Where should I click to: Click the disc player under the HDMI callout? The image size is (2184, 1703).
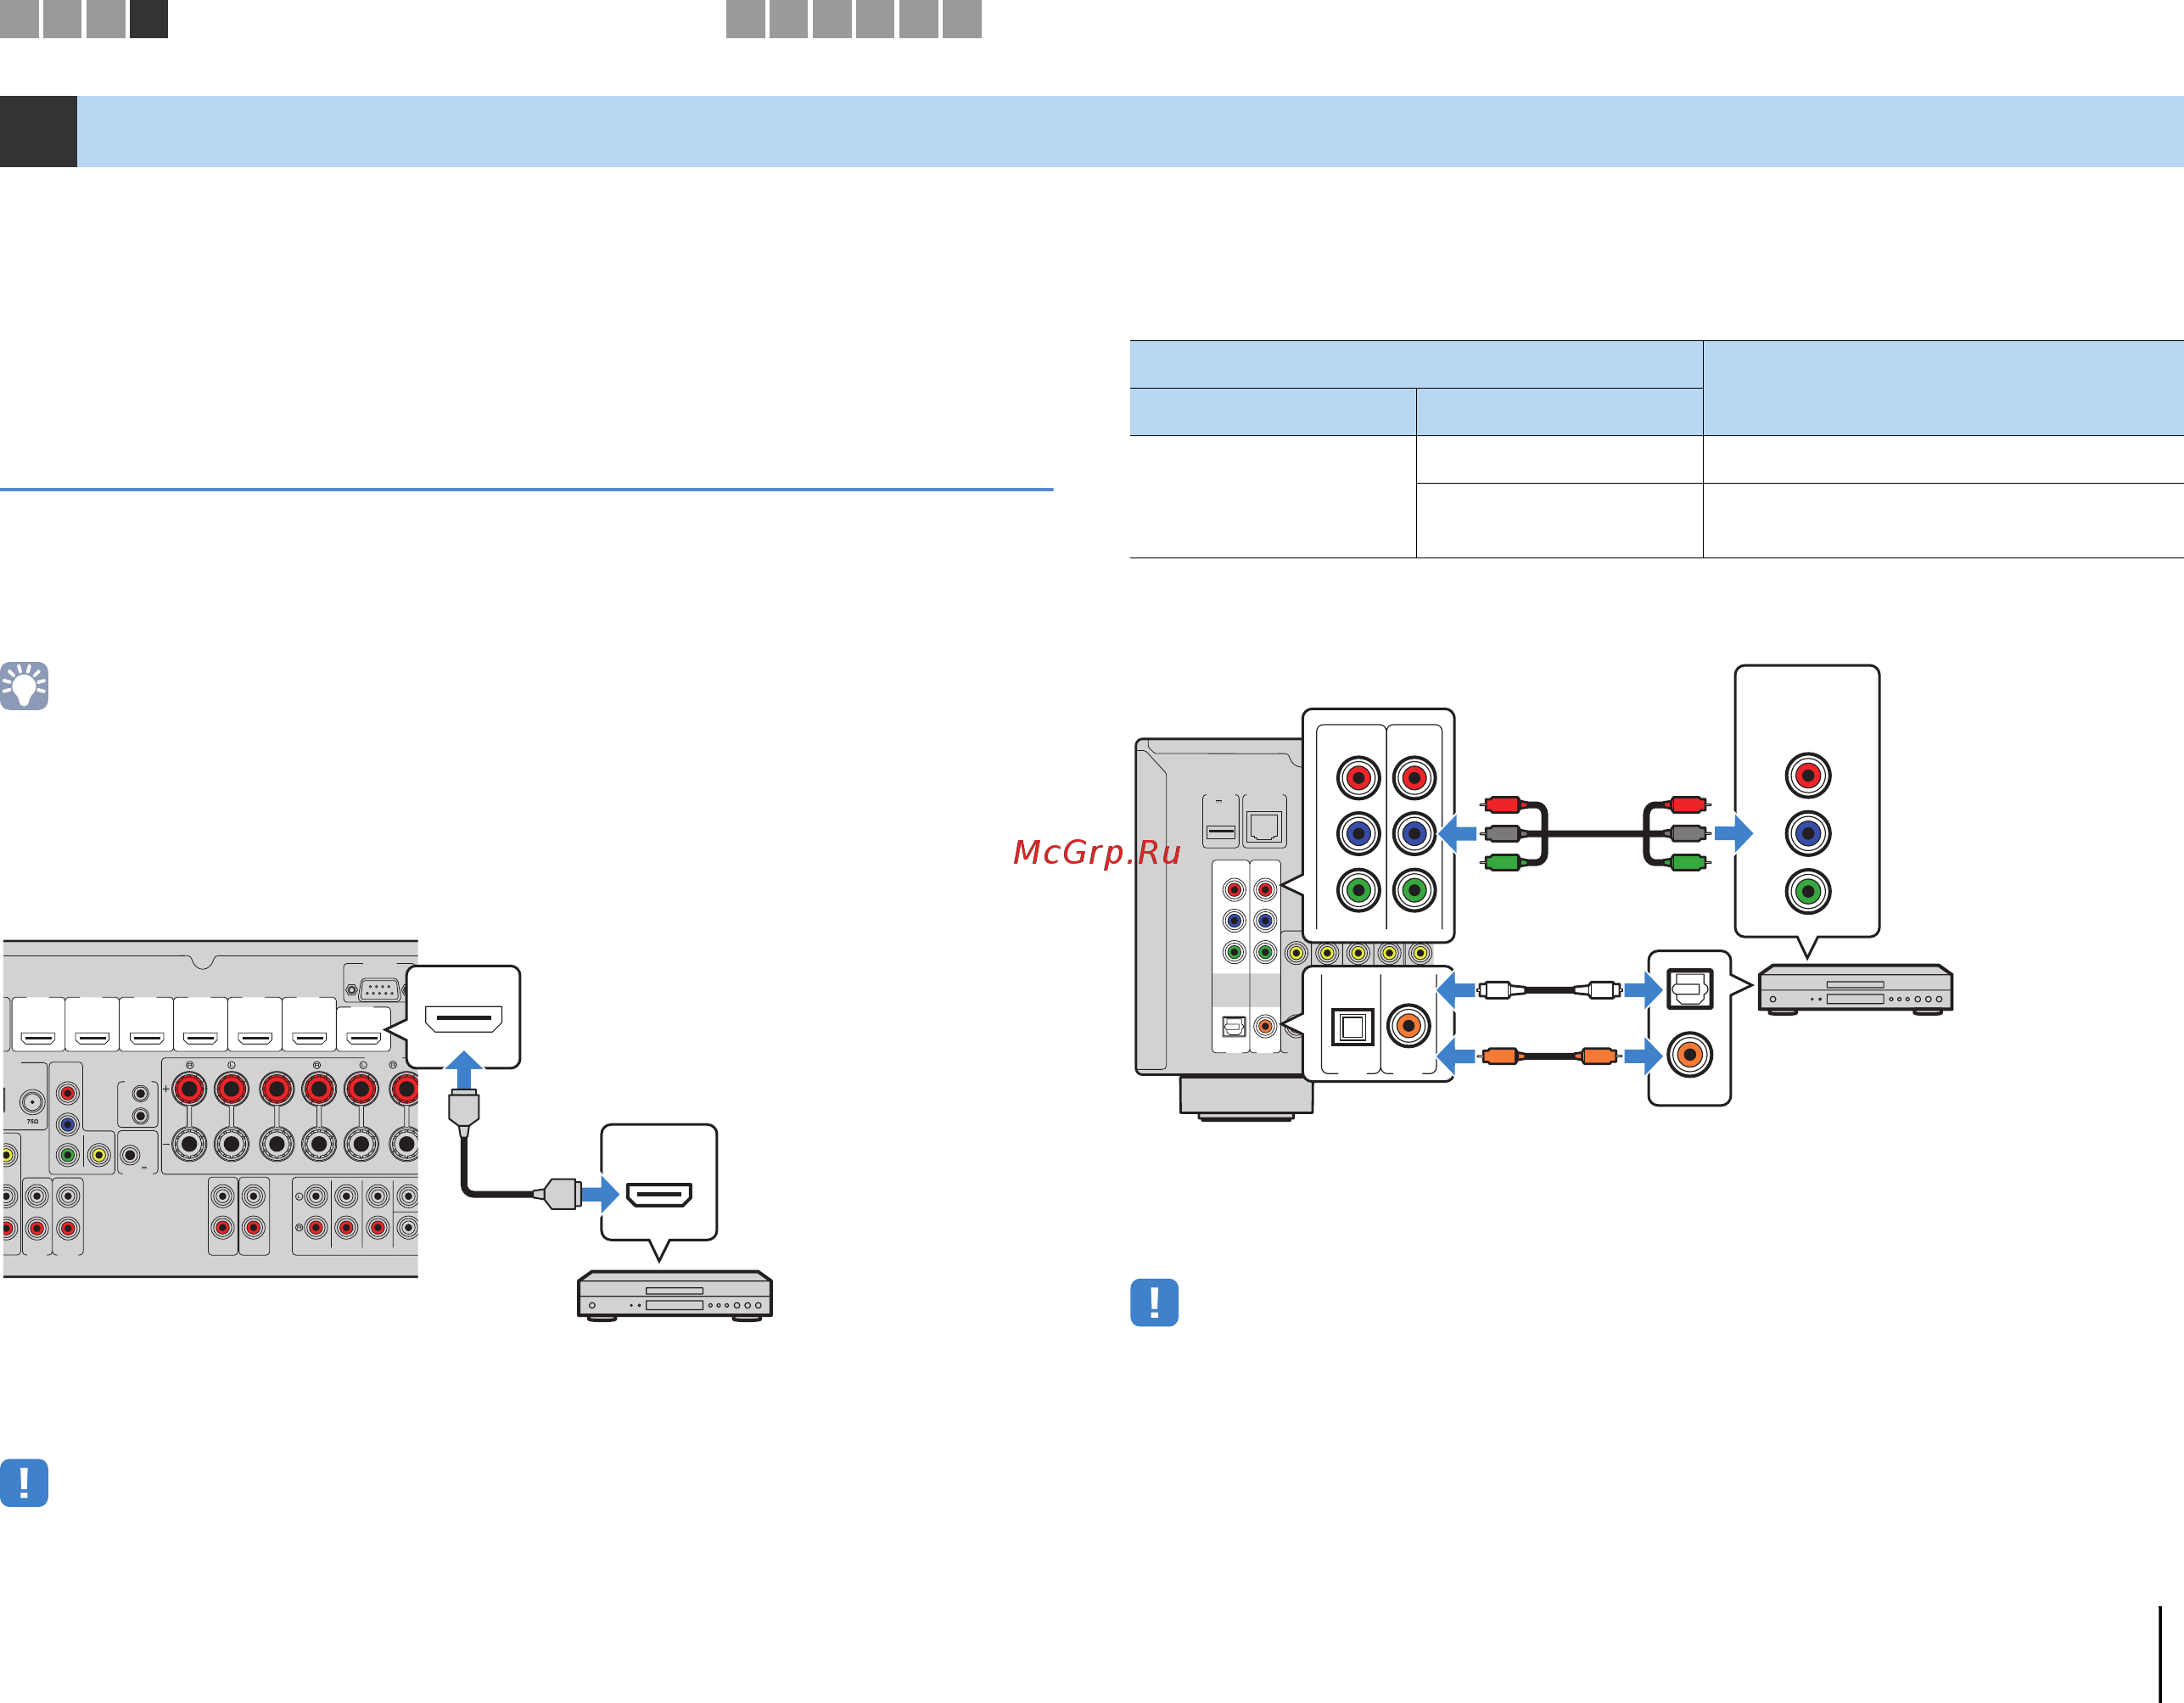pos(675,1296)
